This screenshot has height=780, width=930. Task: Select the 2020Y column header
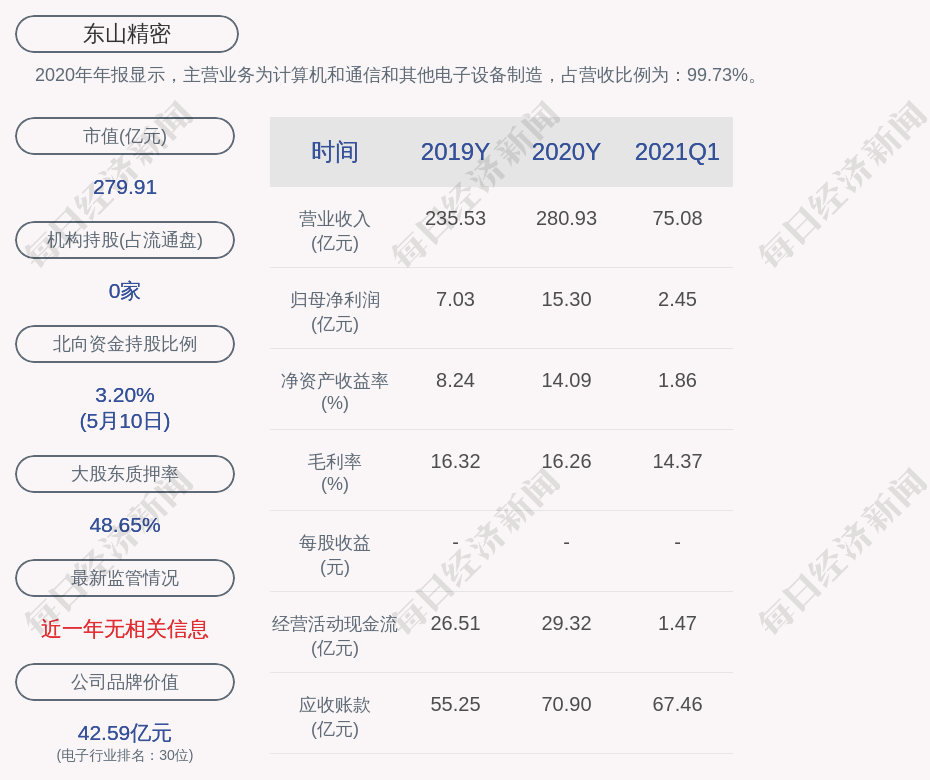(566, 152)
